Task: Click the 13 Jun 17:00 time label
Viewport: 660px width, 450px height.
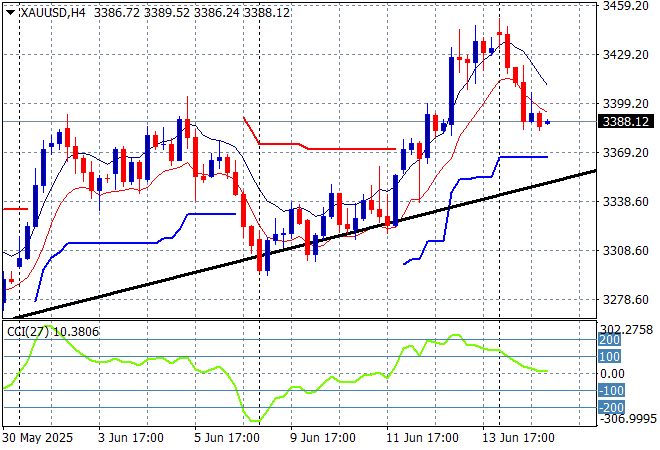Action: (518, 438)
